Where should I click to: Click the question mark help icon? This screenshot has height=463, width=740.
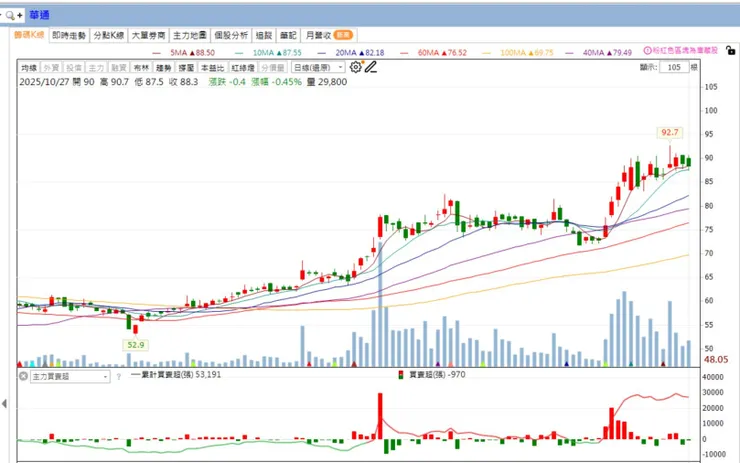tap(119, 377)
